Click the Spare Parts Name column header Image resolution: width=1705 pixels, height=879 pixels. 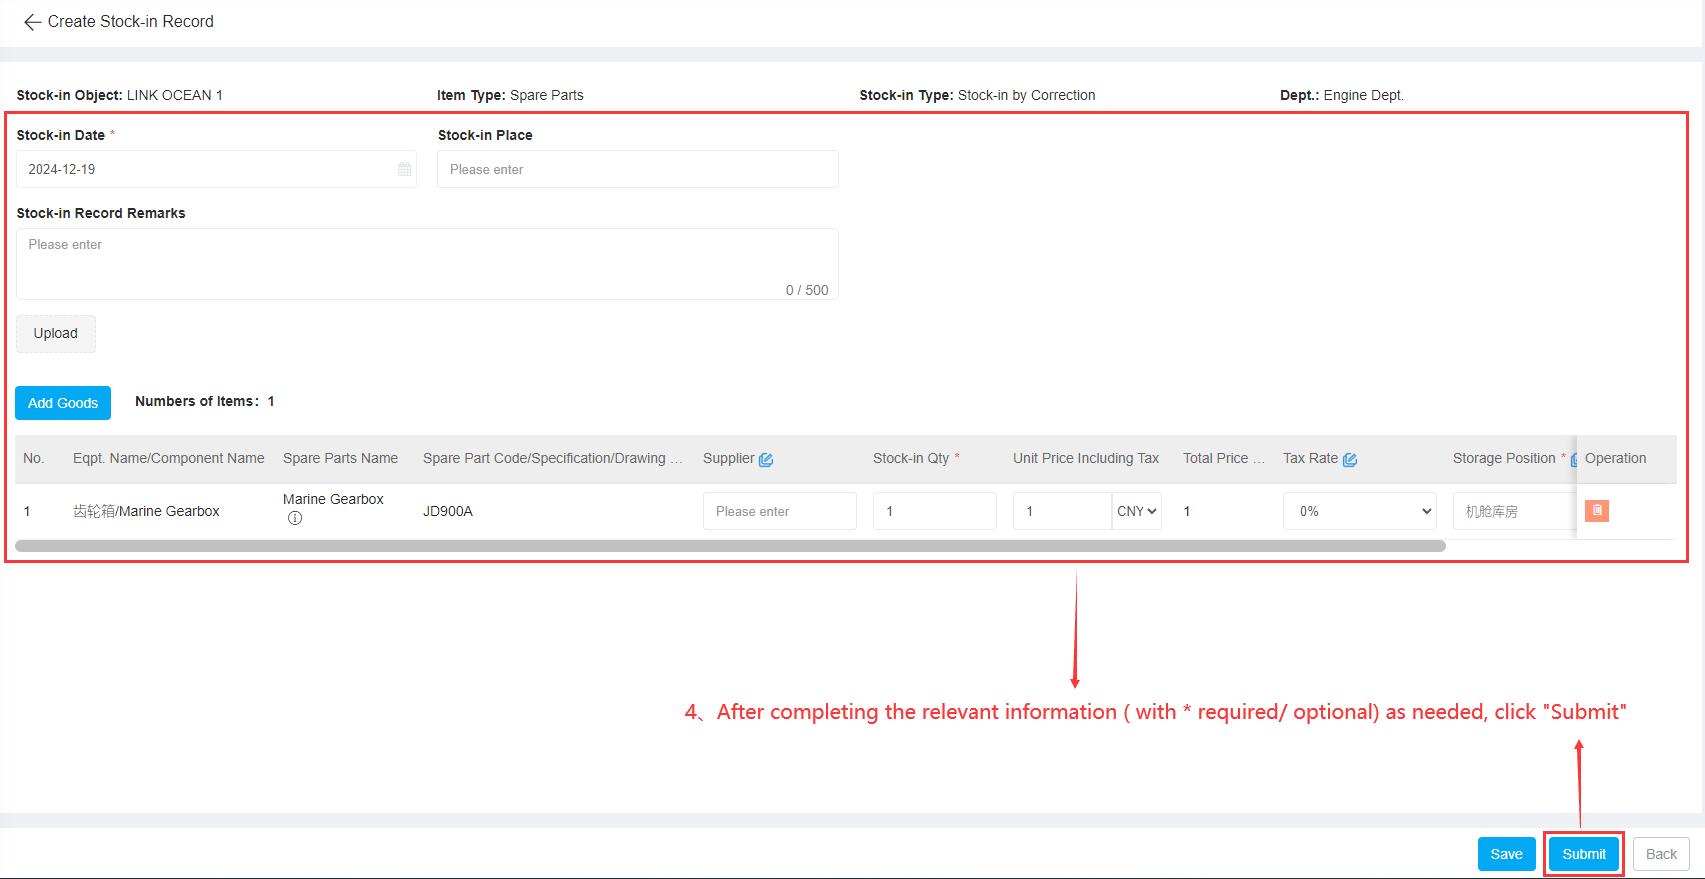point(340,458)
